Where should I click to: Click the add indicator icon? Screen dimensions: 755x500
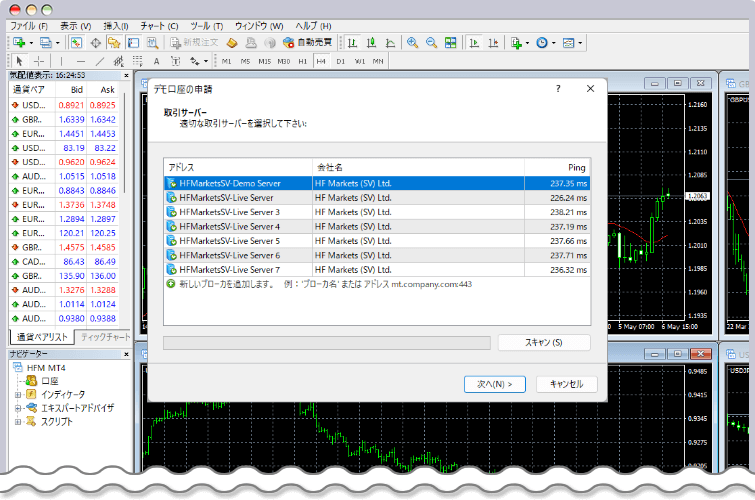[x=516, y=43]
